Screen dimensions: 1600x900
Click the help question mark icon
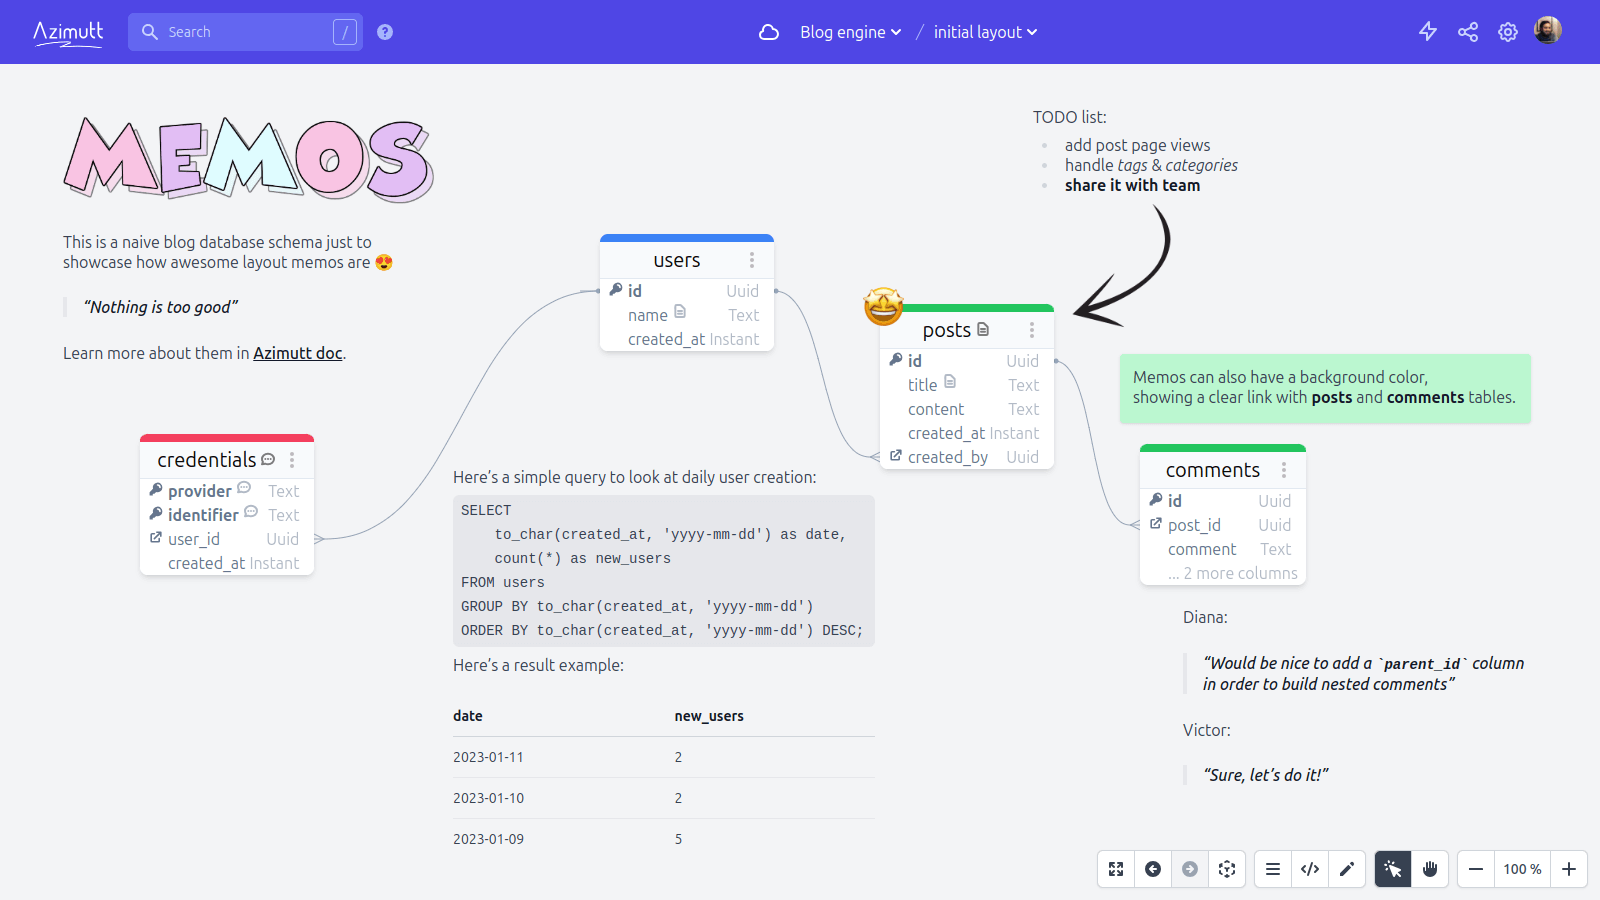385,32
